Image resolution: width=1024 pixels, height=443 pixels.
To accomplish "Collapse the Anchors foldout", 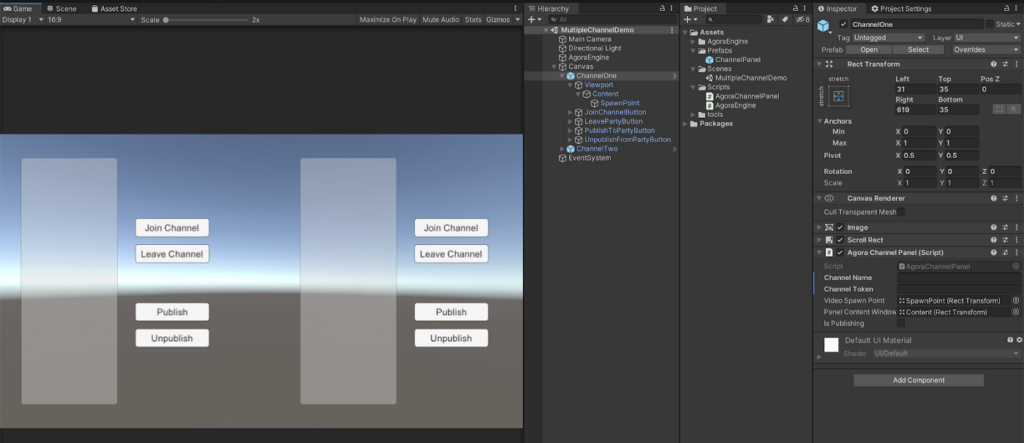I will (820, 121).
